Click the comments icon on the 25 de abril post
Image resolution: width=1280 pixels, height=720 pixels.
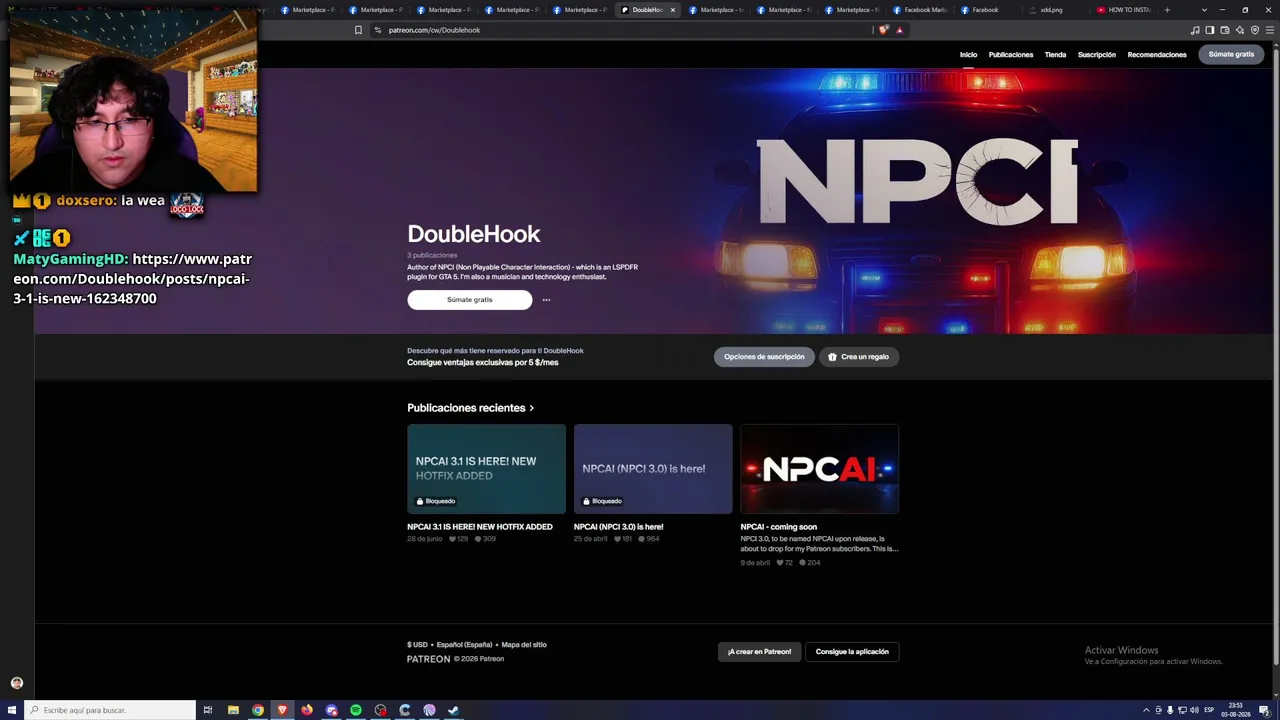[x=641, y=539]
